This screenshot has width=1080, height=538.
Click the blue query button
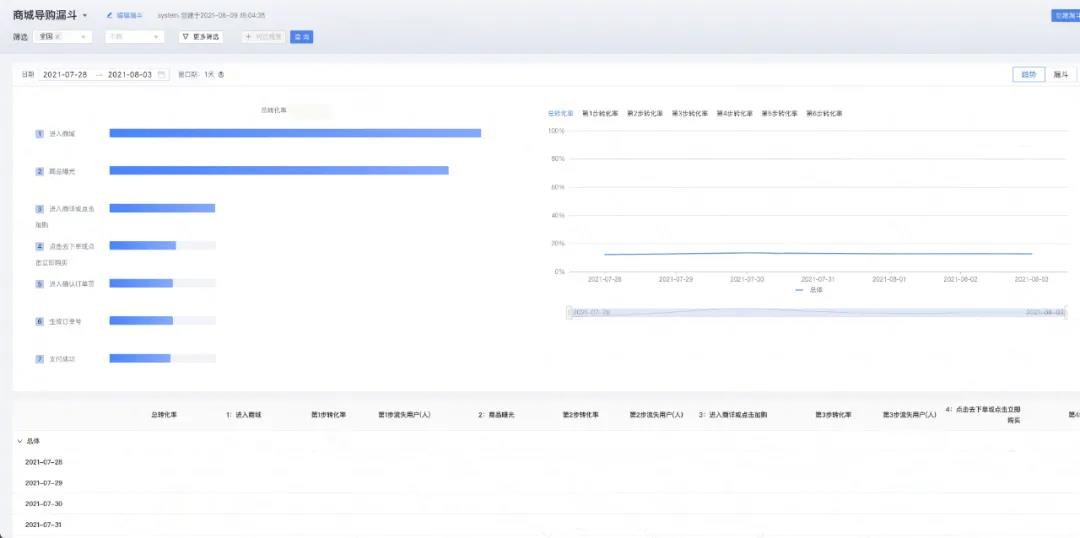[x=302, y=37]
